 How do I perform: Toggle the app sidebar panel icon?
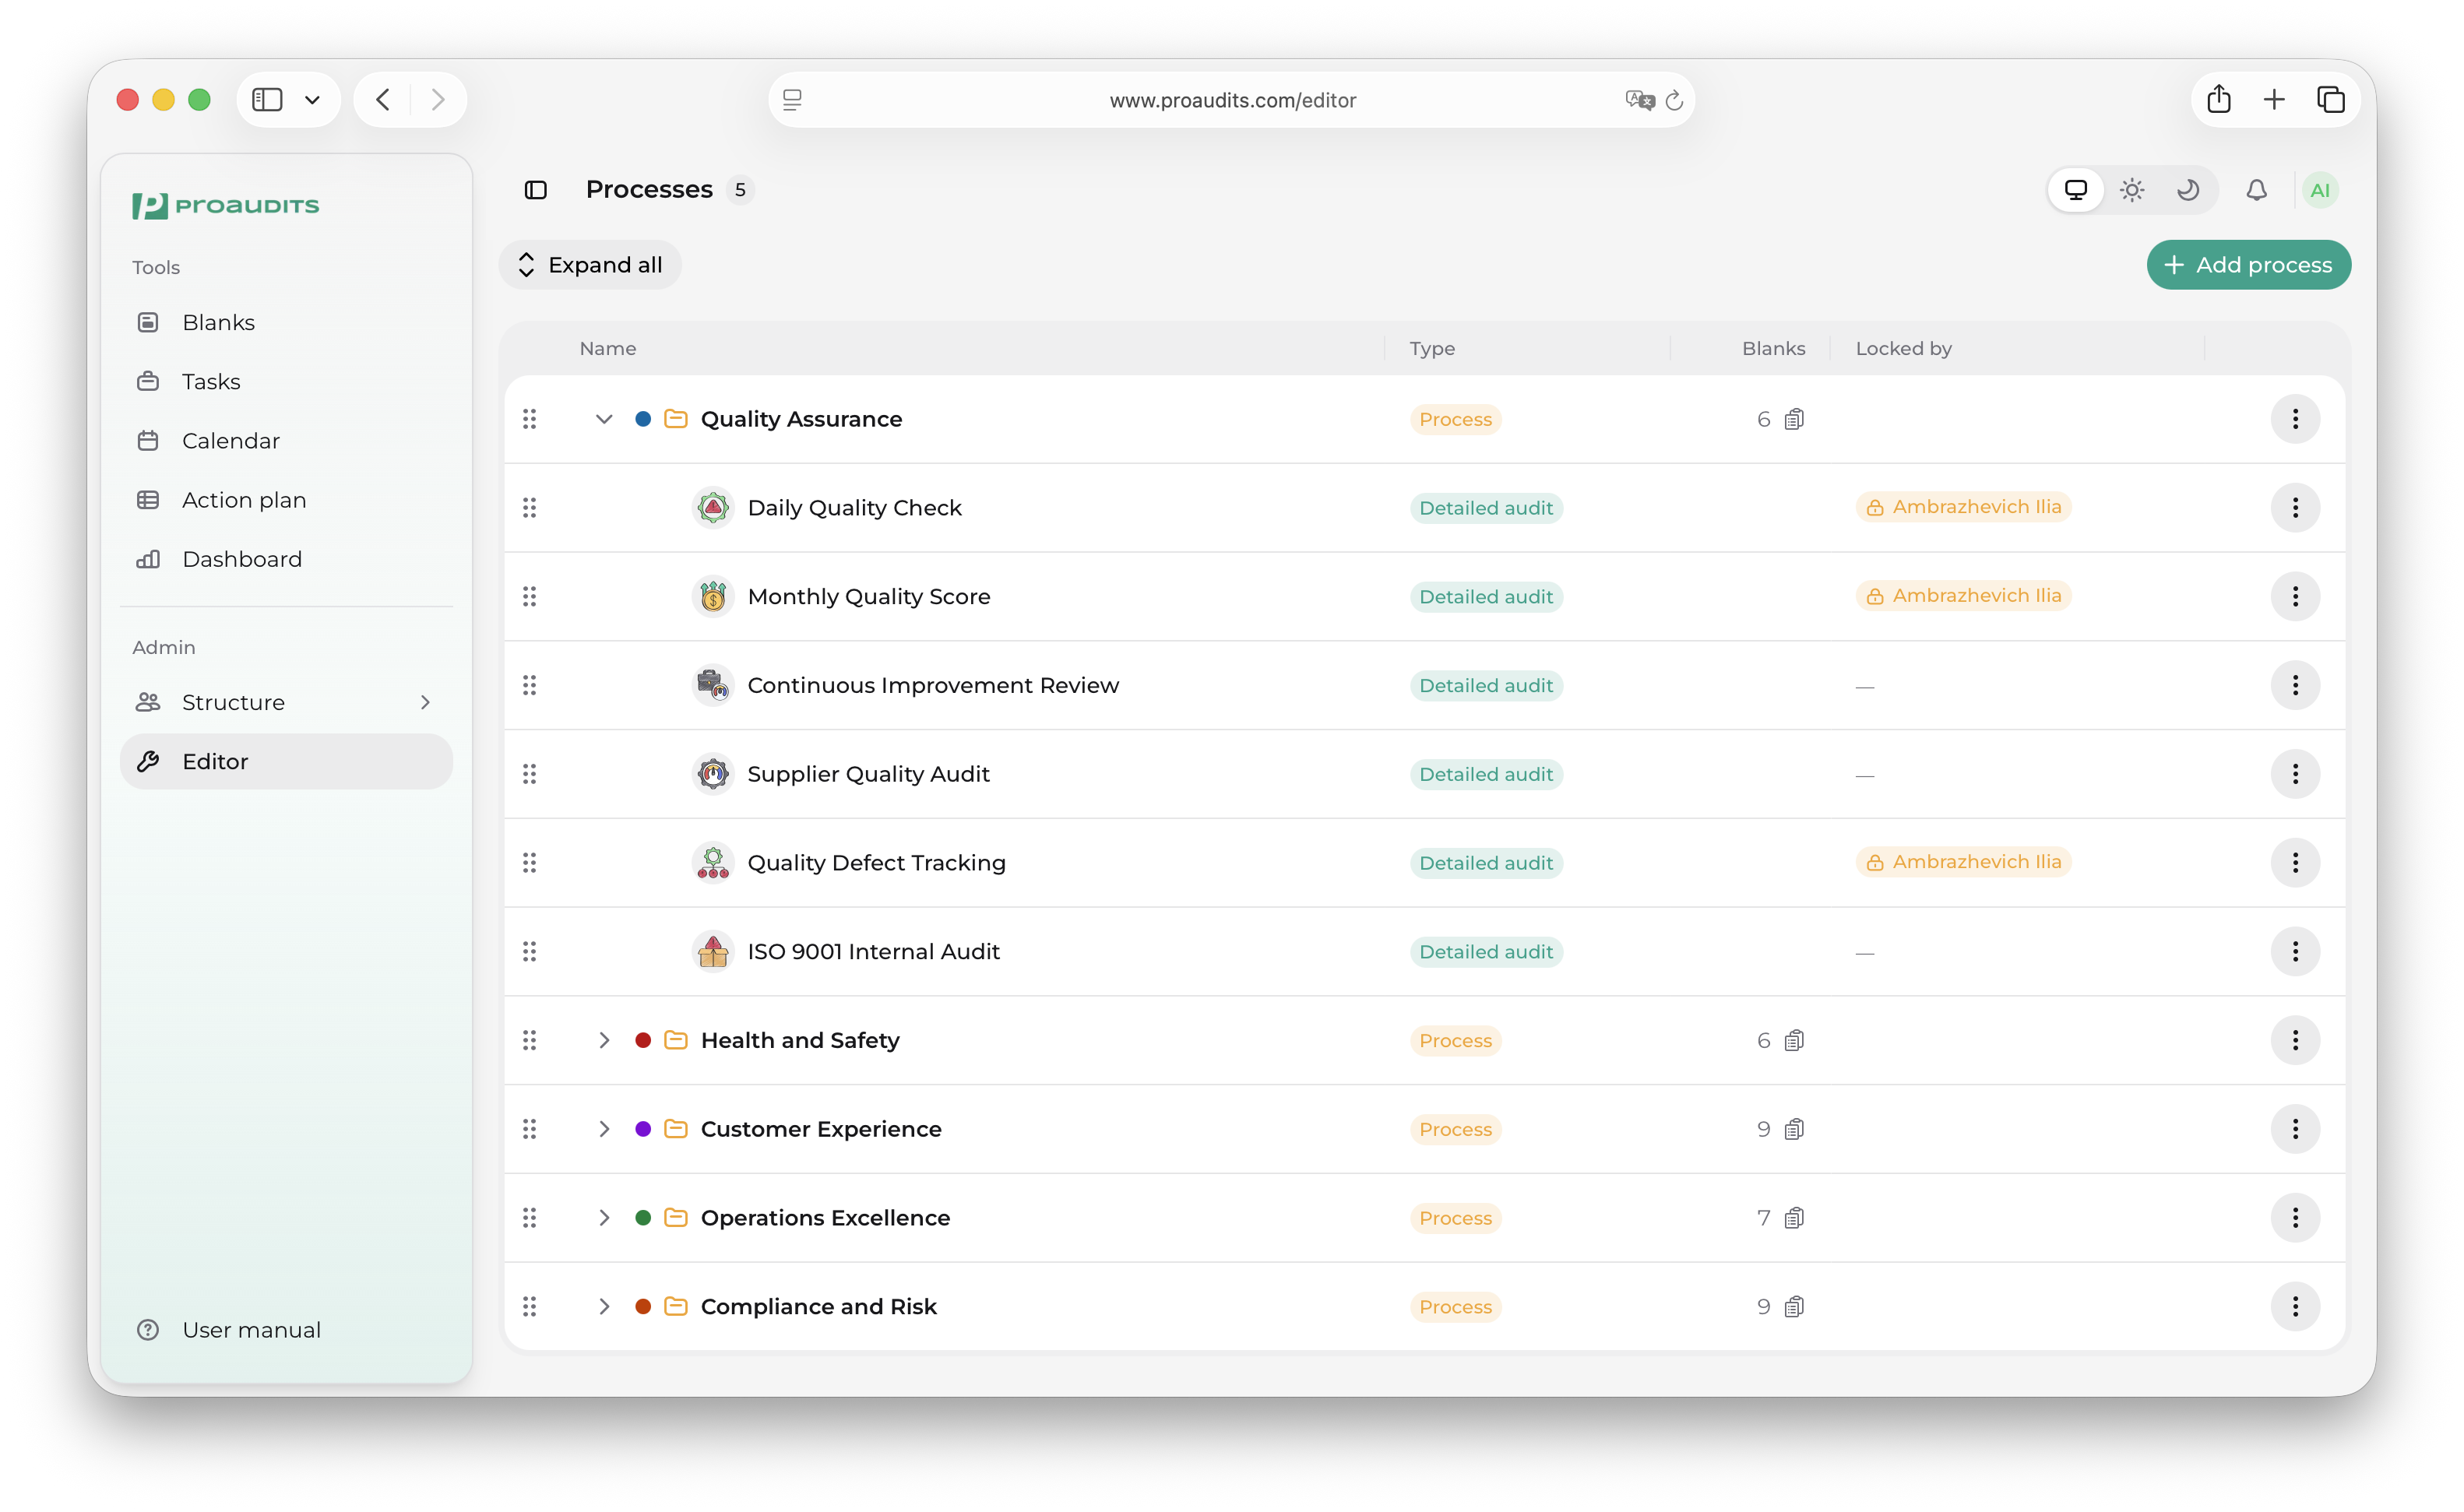point(536,190)
